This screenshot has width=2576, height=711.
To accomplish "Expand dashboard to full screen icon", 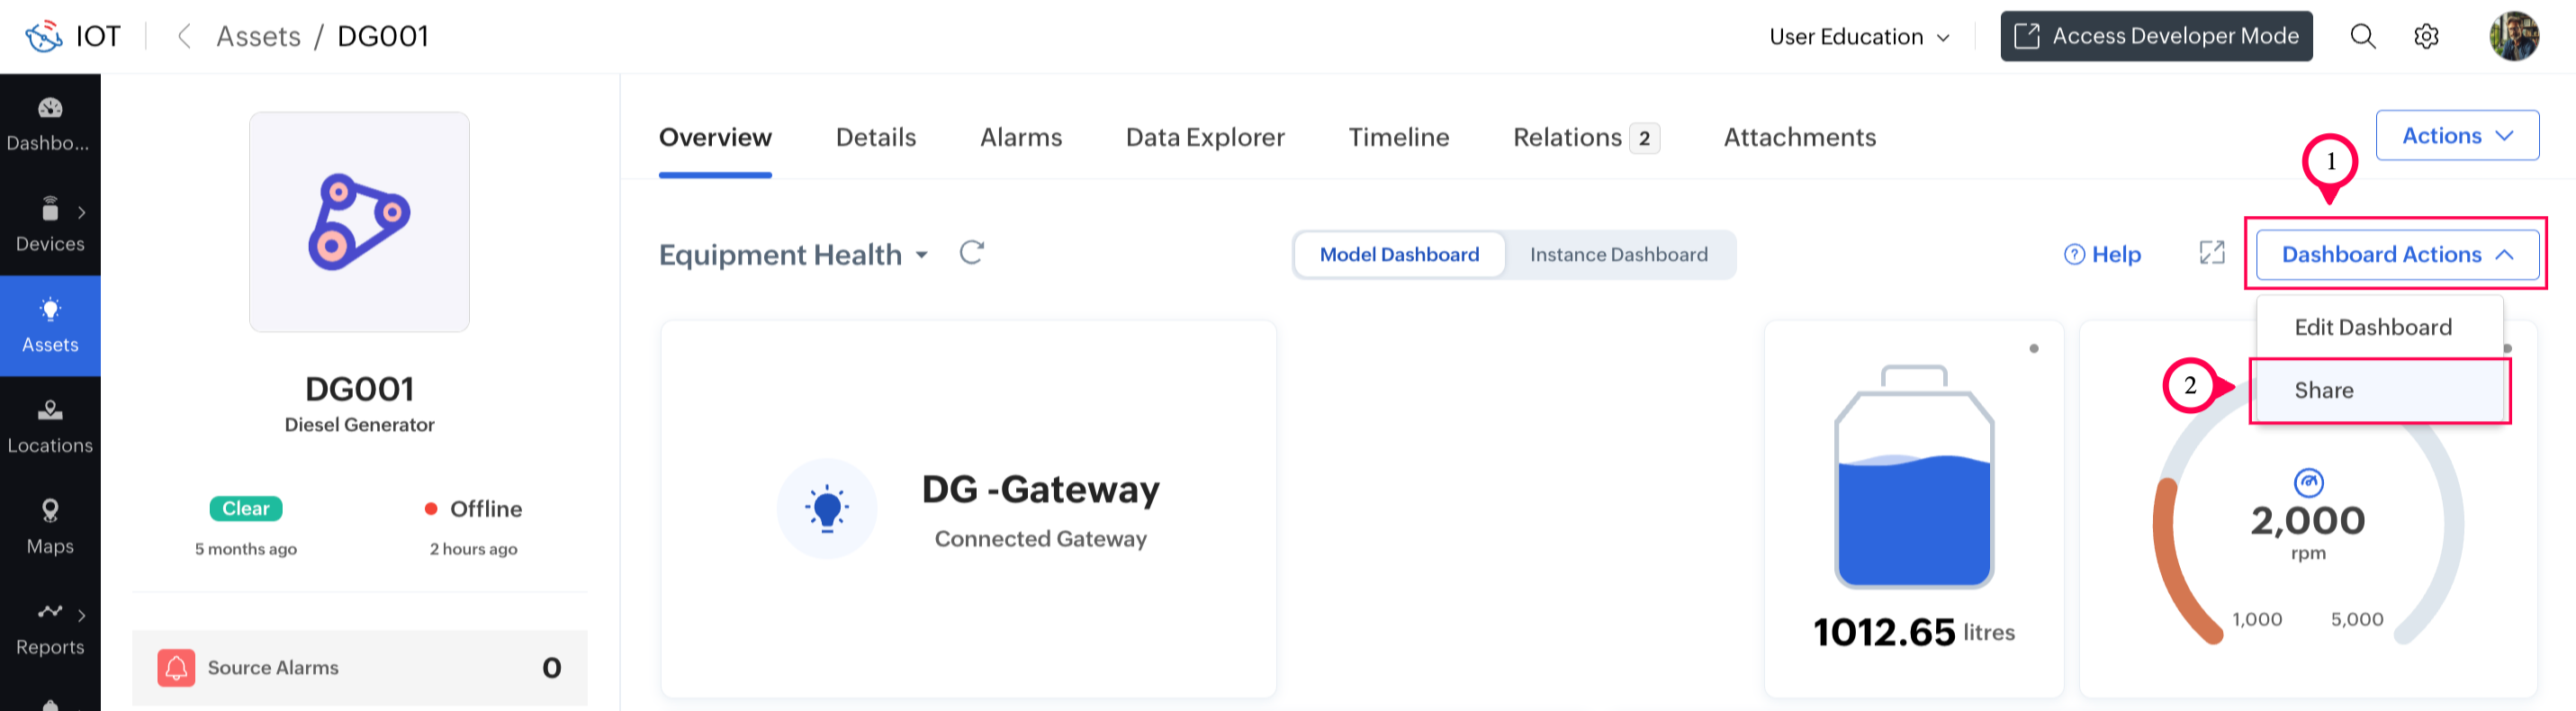I will click(x=2212, y=253).
